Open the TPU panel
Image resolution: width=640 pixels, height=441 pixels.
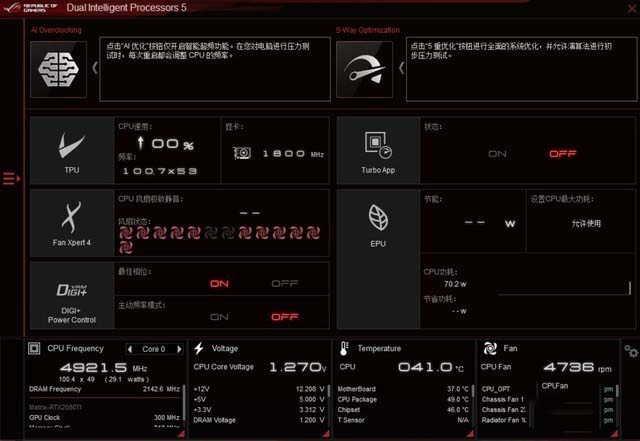[72, 151]
